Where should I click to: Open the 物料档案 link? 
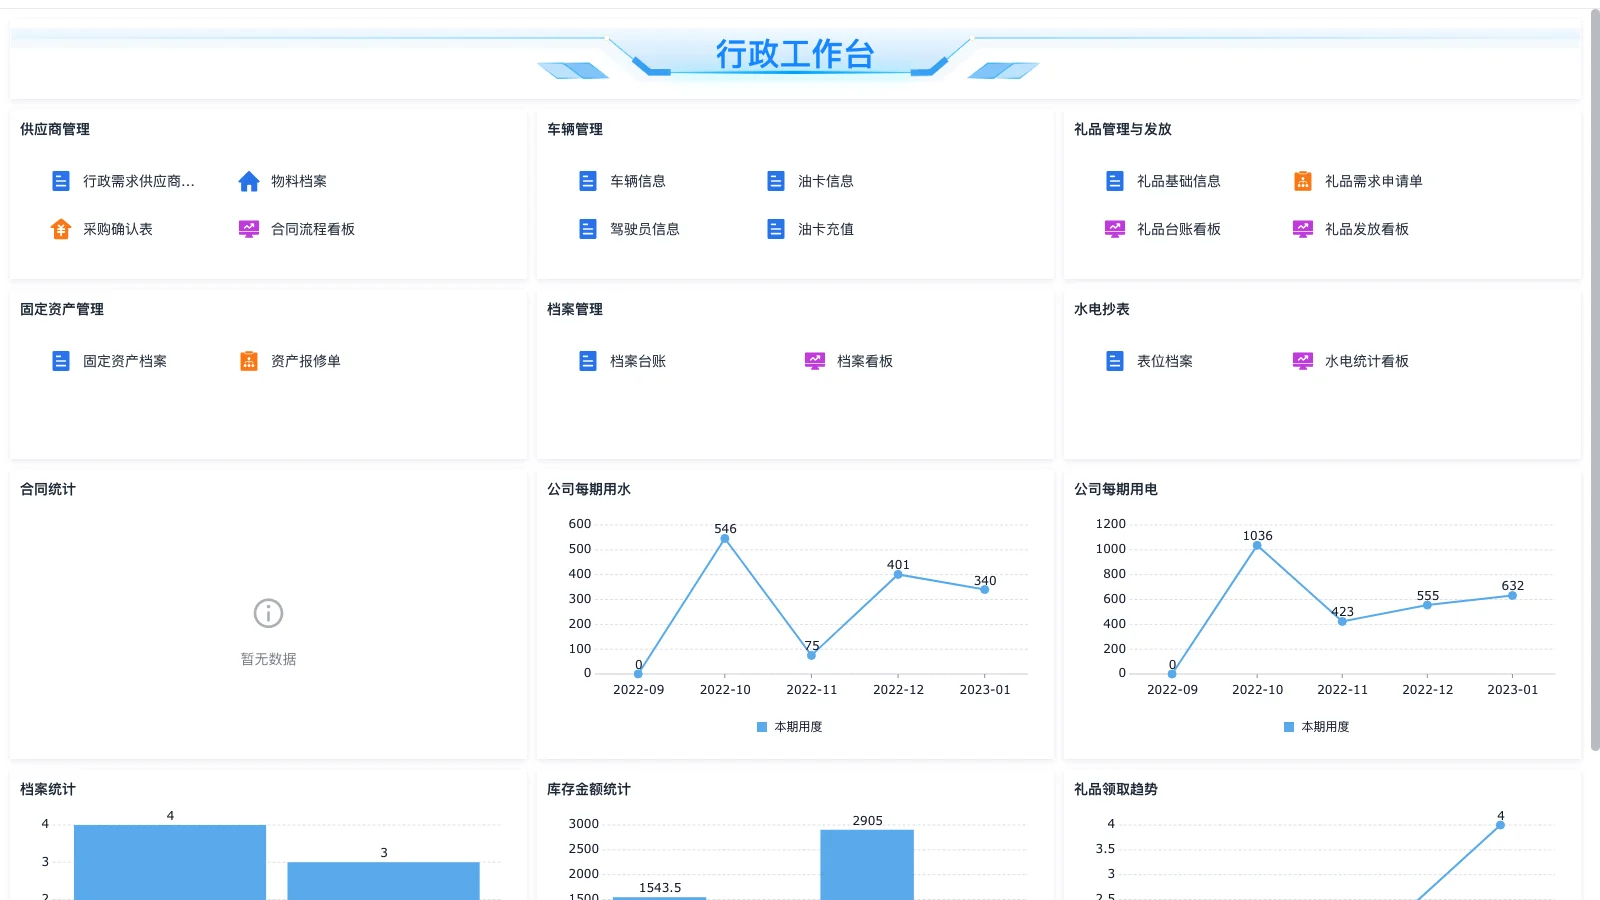point(299,181)
